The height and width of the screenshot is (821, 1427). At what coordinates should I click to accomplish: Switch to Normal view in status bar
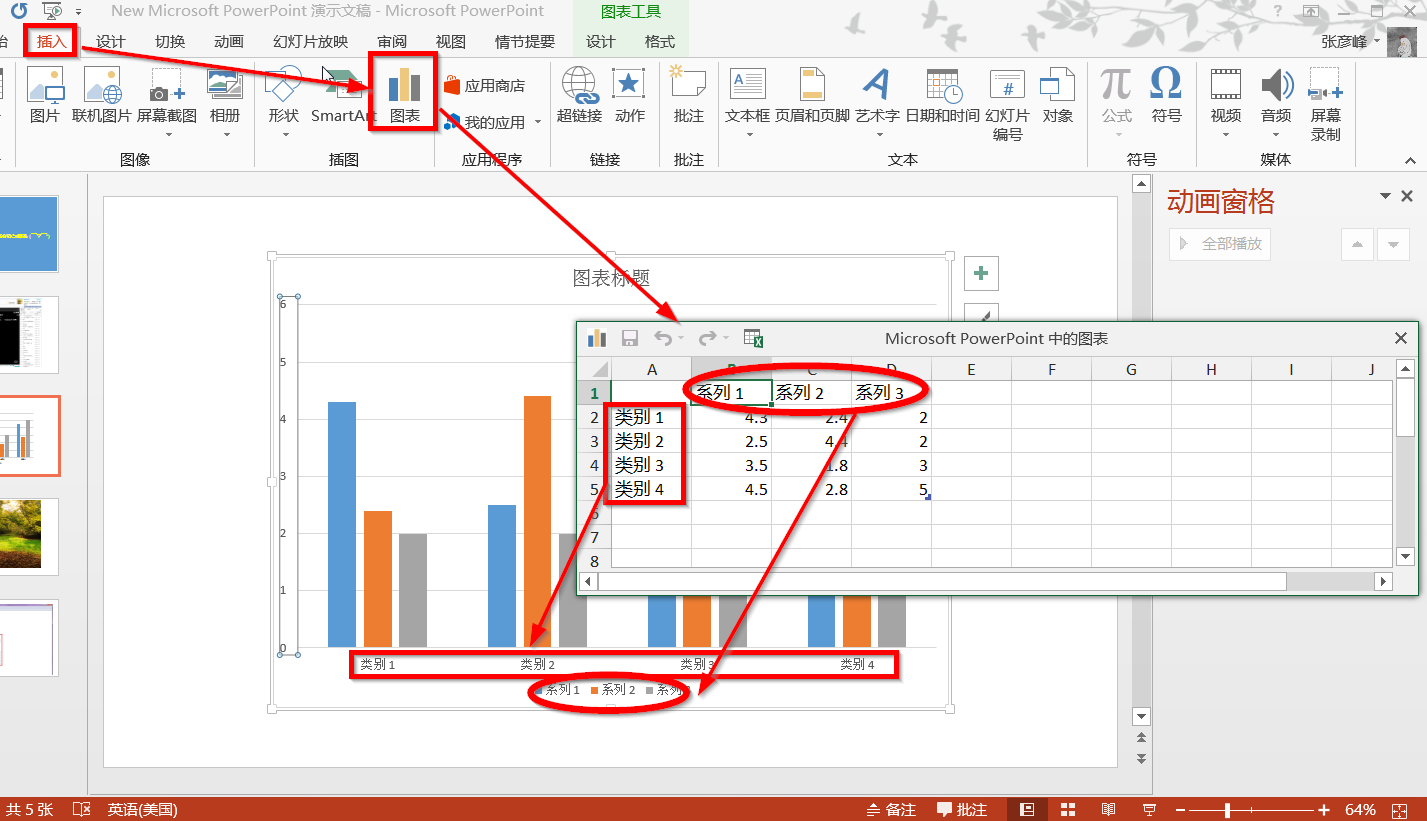pyautogui.click(x=1027, y=810)
